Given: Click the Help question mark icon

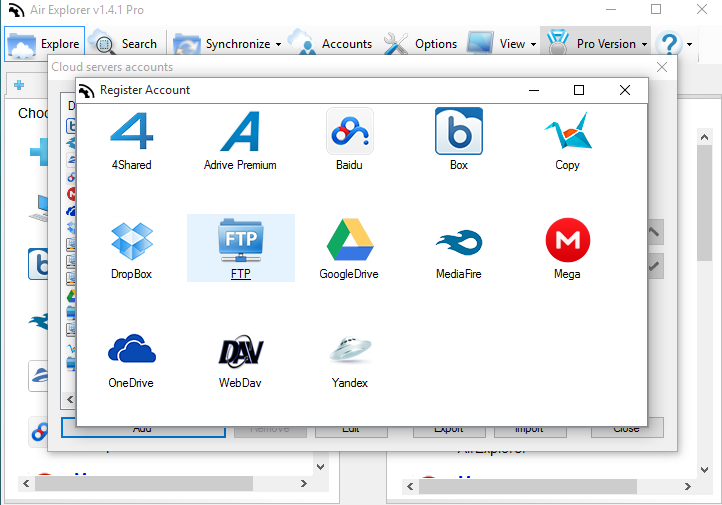Looking at the screenshot, I should [x=668, y=44].
